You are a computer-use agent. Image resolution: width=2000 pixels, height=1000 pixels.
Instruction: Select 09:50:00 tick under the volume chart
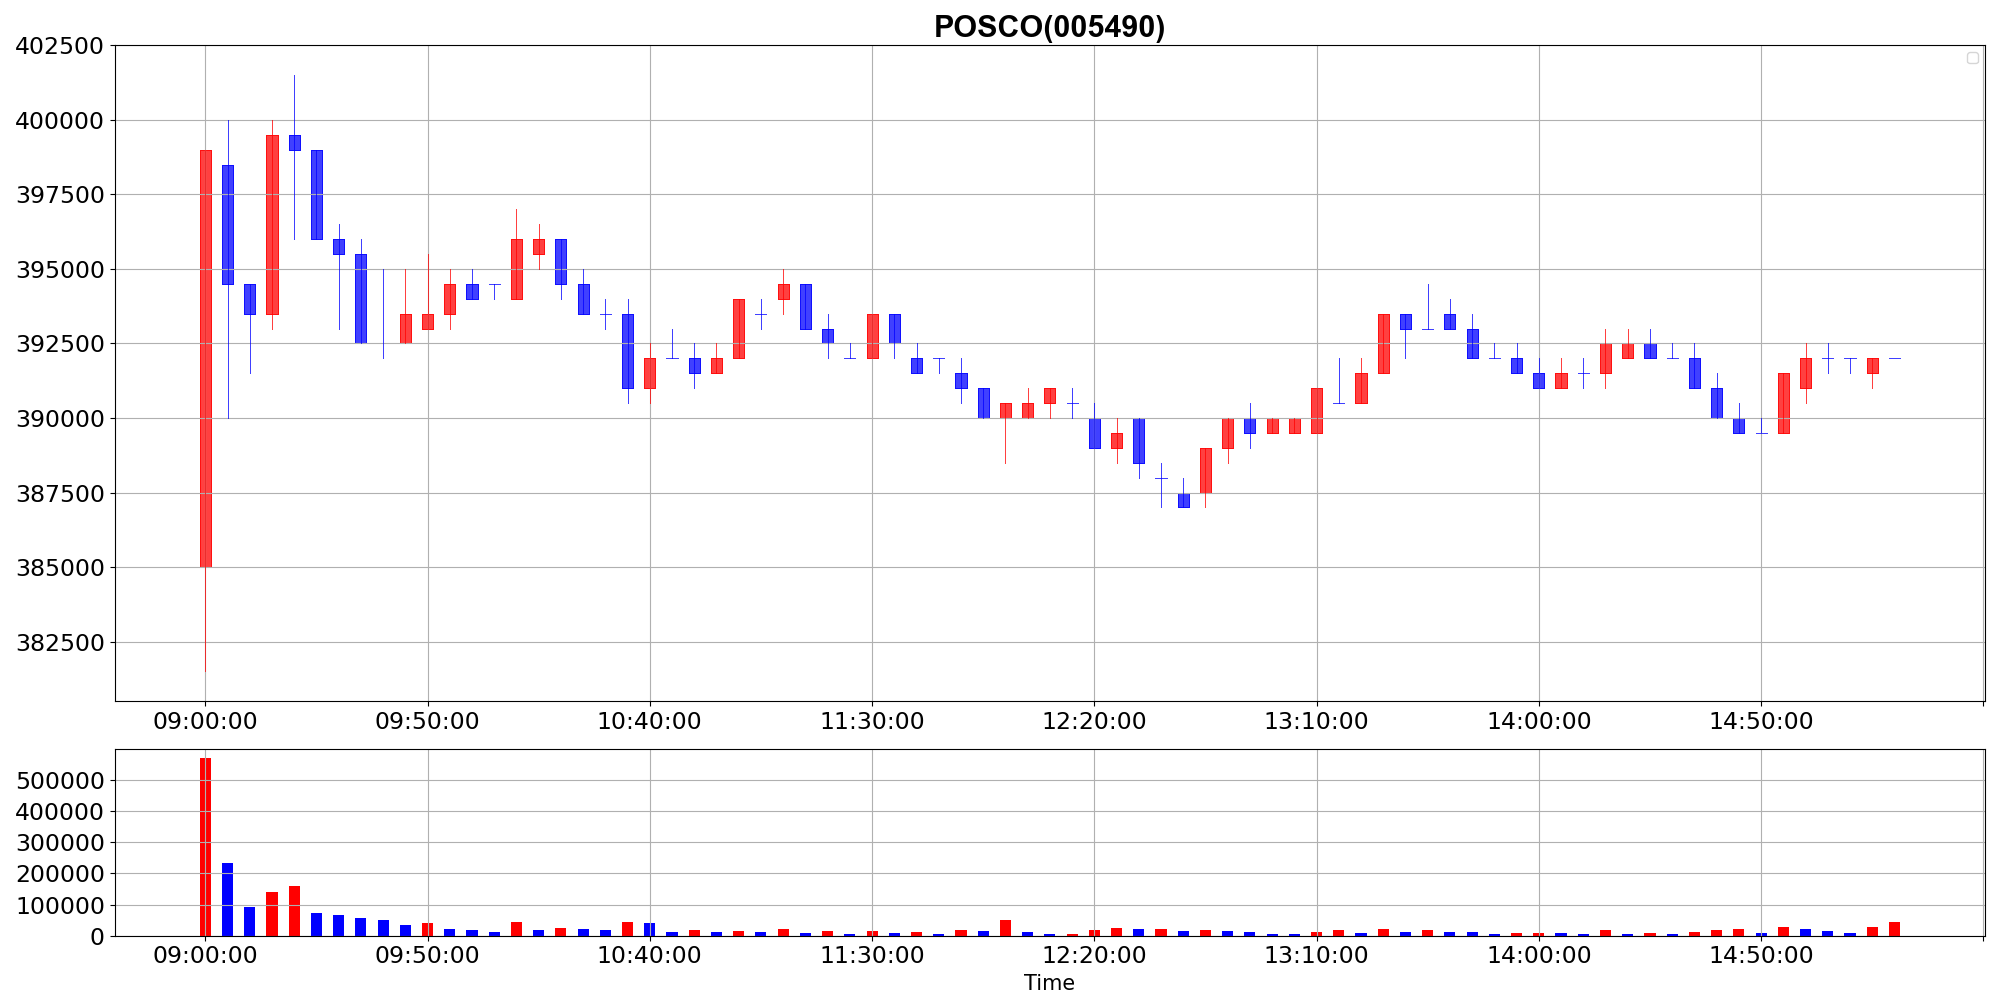tap(427, 956)
